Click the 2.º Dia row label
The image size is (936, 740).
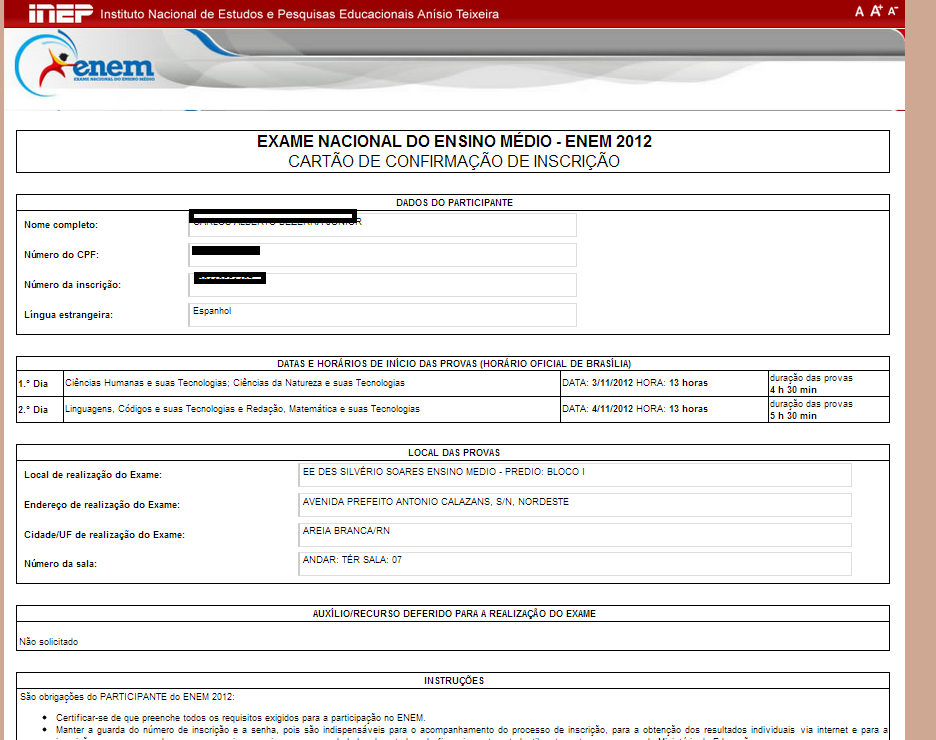coord(33,410)
